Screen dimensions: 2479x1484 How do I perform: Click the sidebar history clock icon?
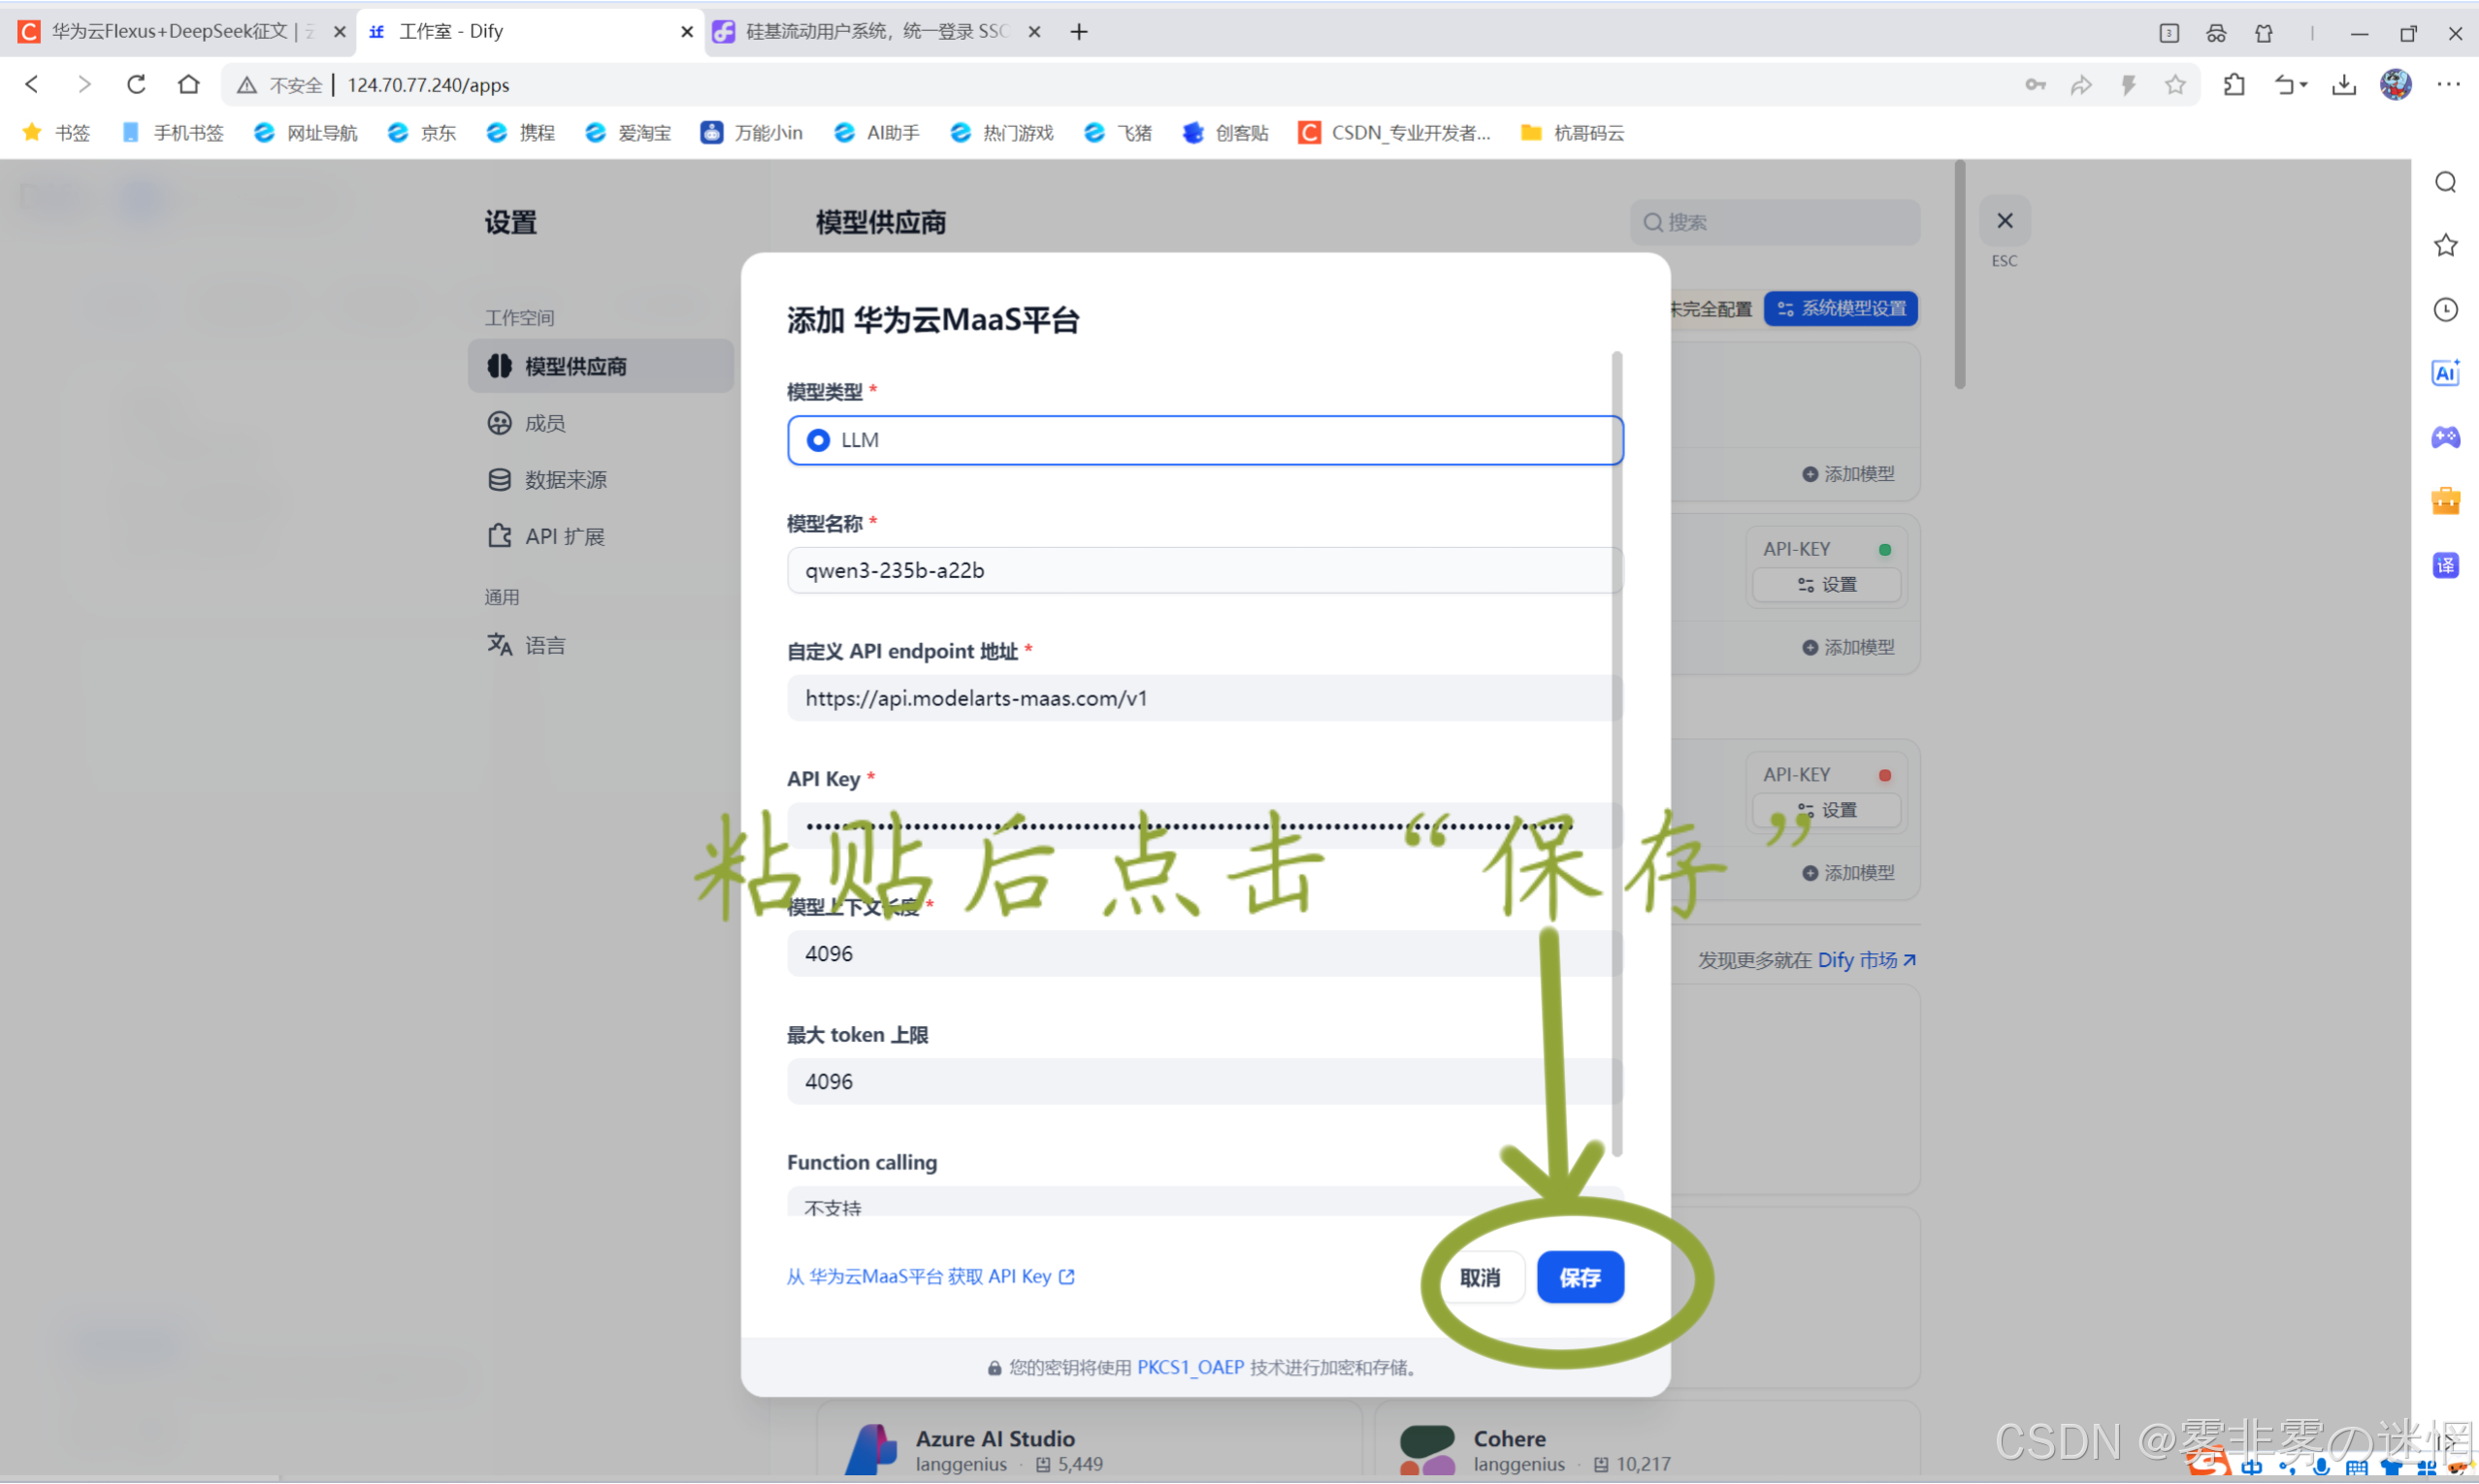point(2446,310)
